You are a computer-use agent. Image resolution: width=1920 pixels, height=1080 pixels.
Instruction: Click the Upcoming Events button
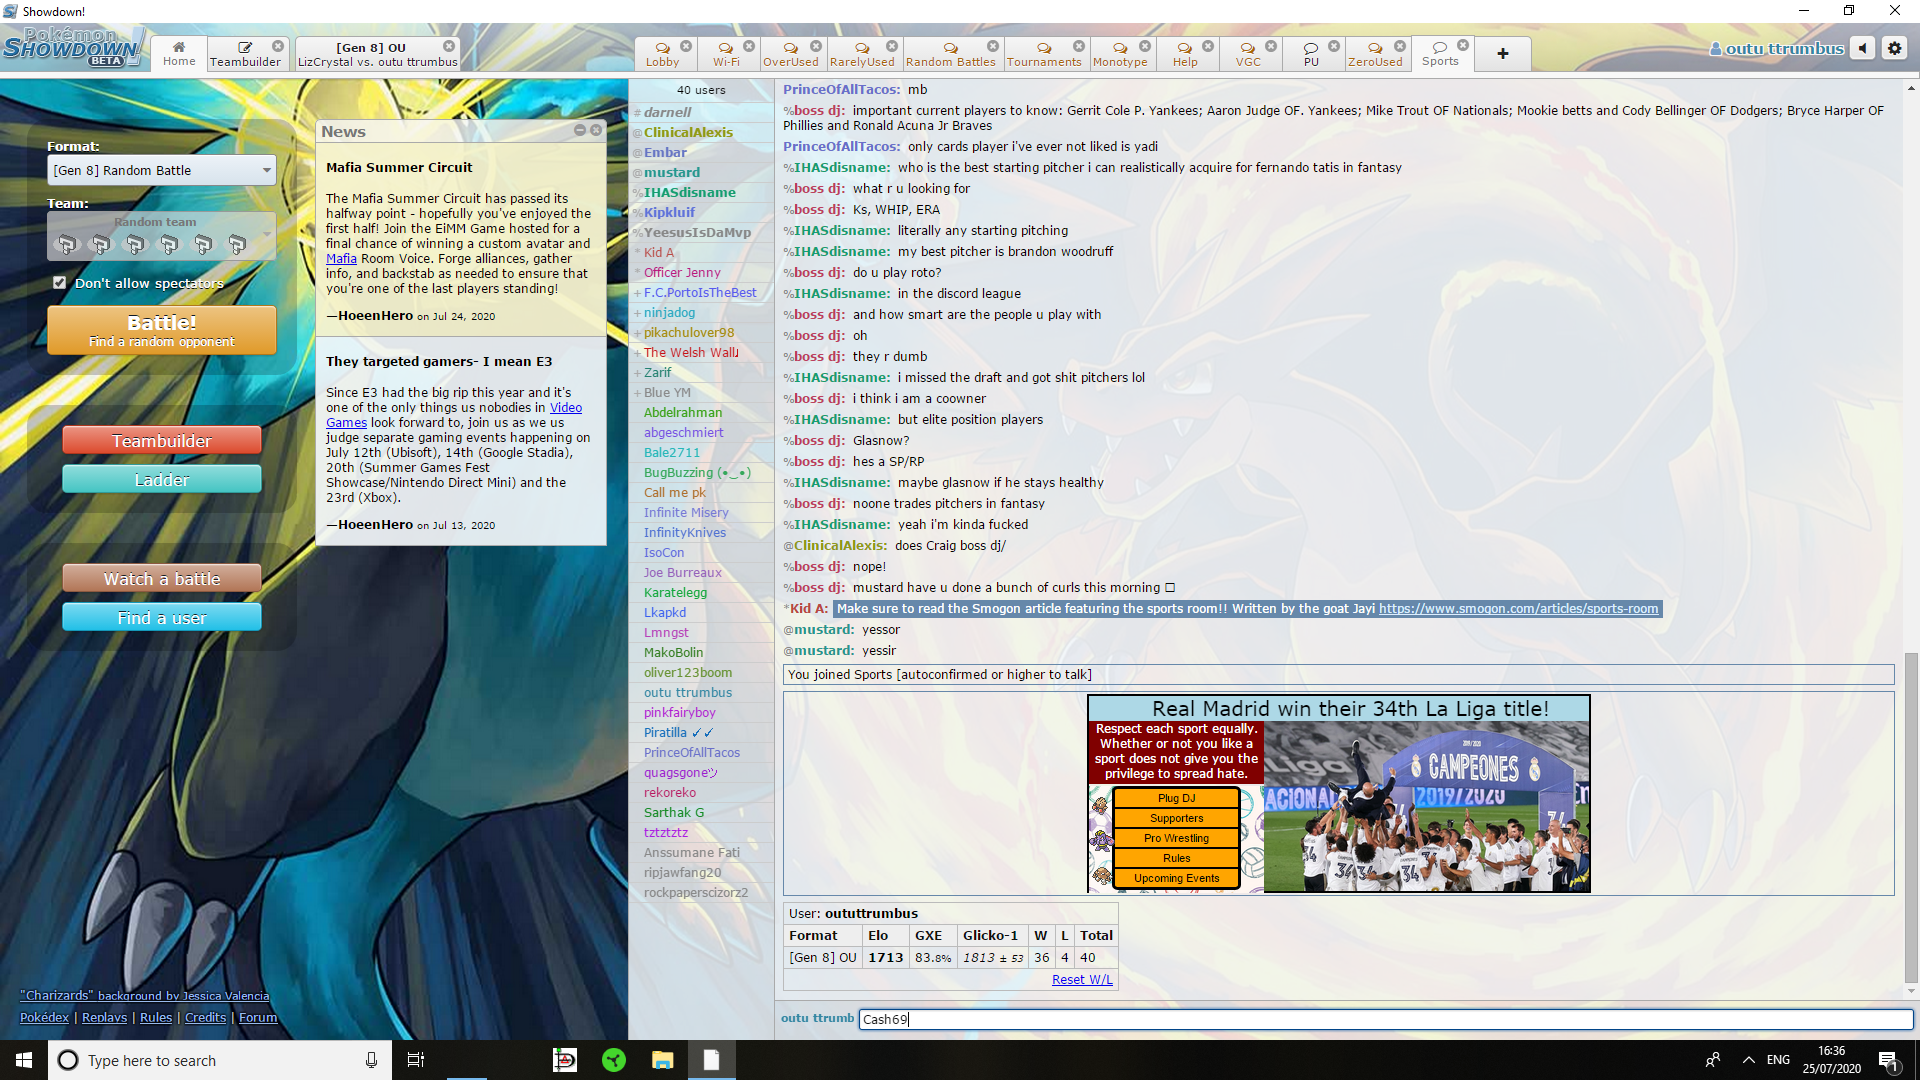tap(1176, 878)
